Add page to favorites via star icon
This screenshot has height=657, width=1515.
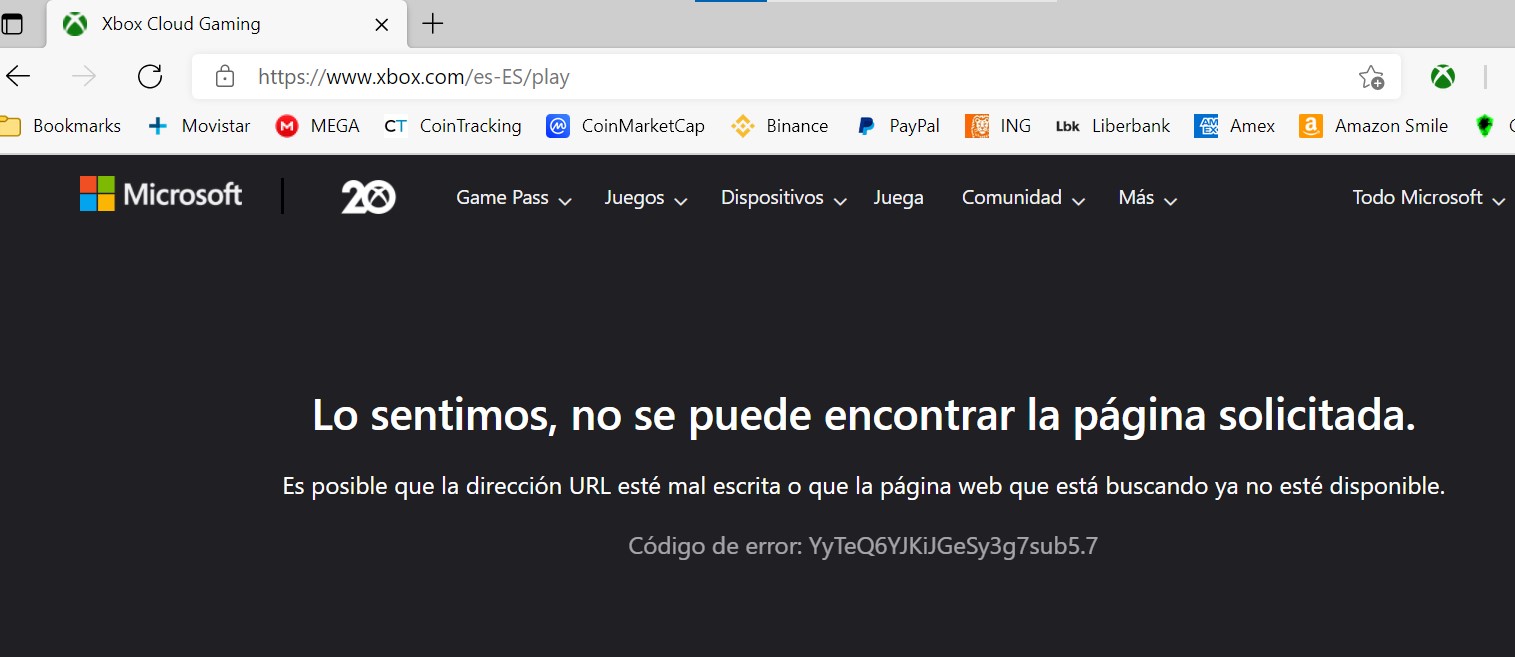click(1370, 77)
